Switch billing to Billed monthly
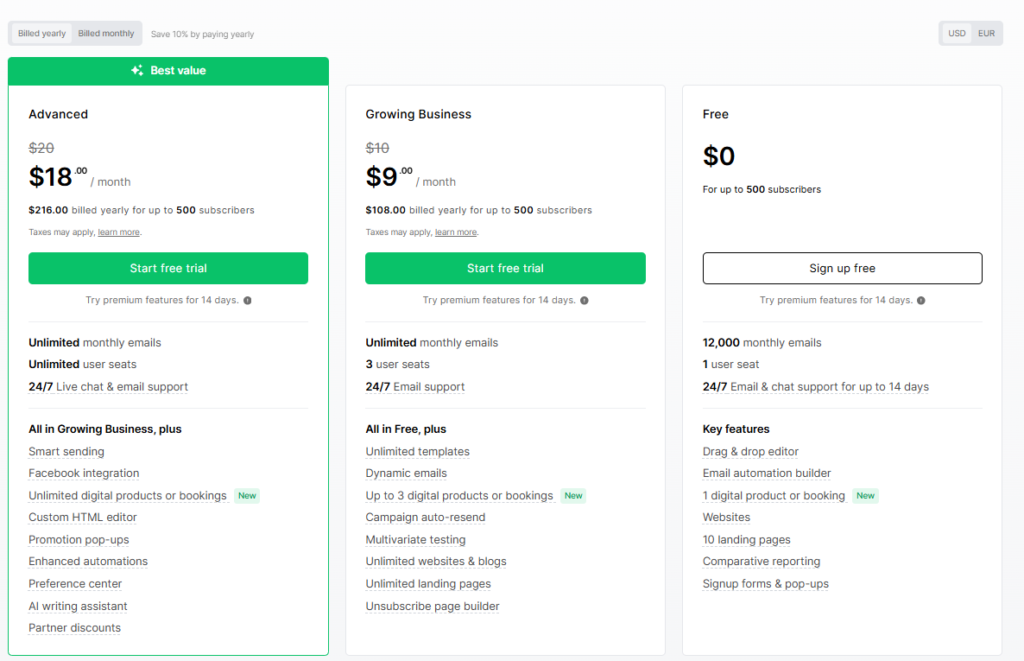 point(106,33)
